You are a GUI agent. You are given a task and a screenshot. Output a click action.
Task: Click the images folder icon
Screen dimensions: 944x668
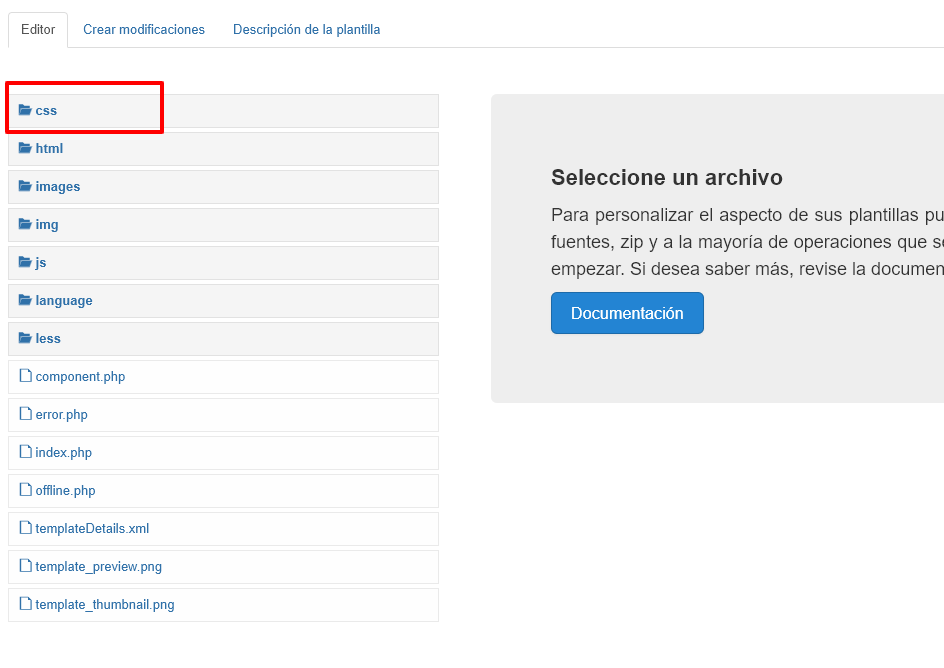click(25, 186)
